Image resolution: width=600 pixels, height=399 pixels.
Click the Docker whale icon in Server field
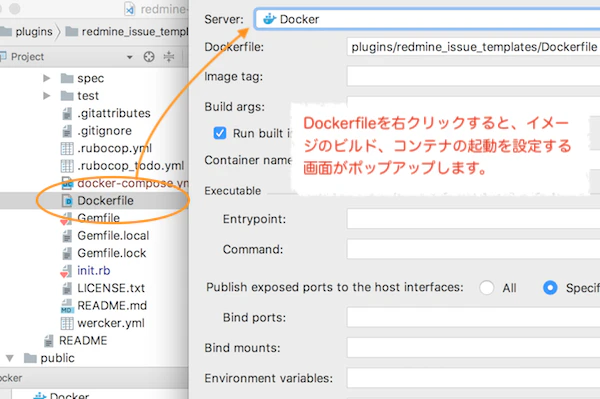tap(269, 19)
